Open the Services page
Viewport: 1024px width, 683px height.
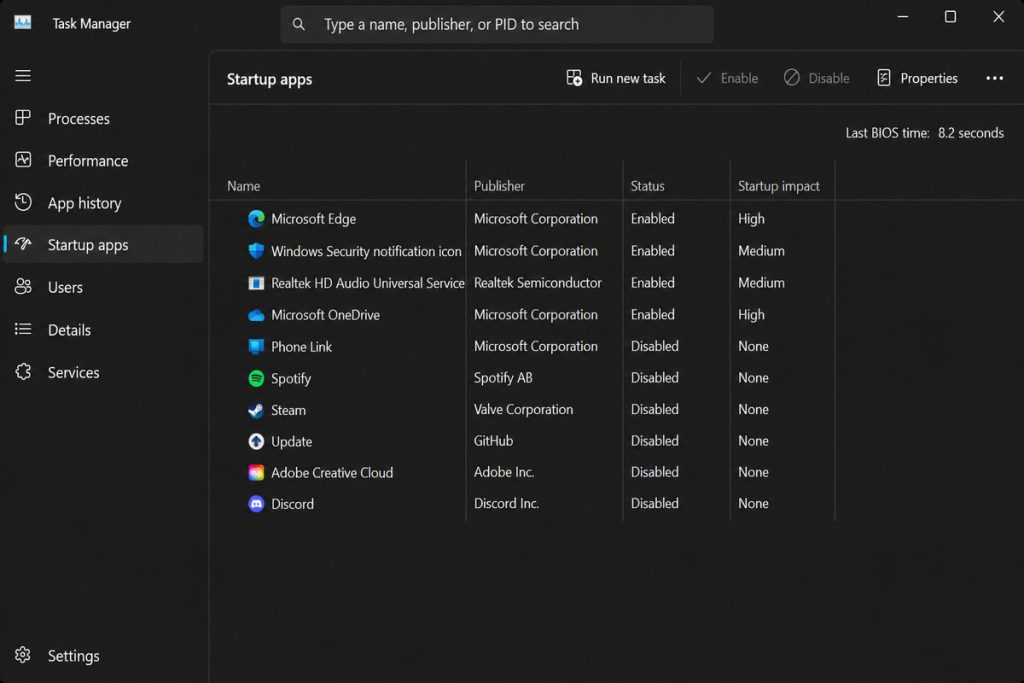[103, 372]
